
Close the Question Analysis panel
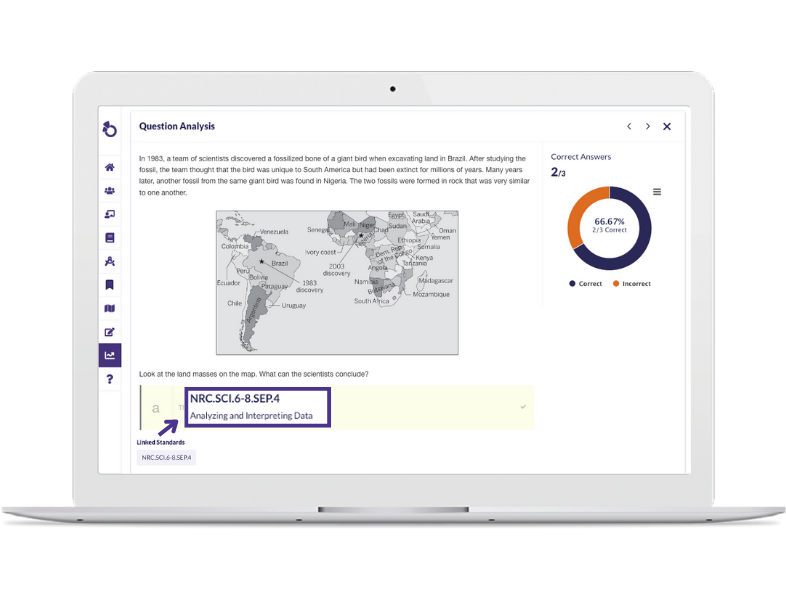click(x=667, y=127)
